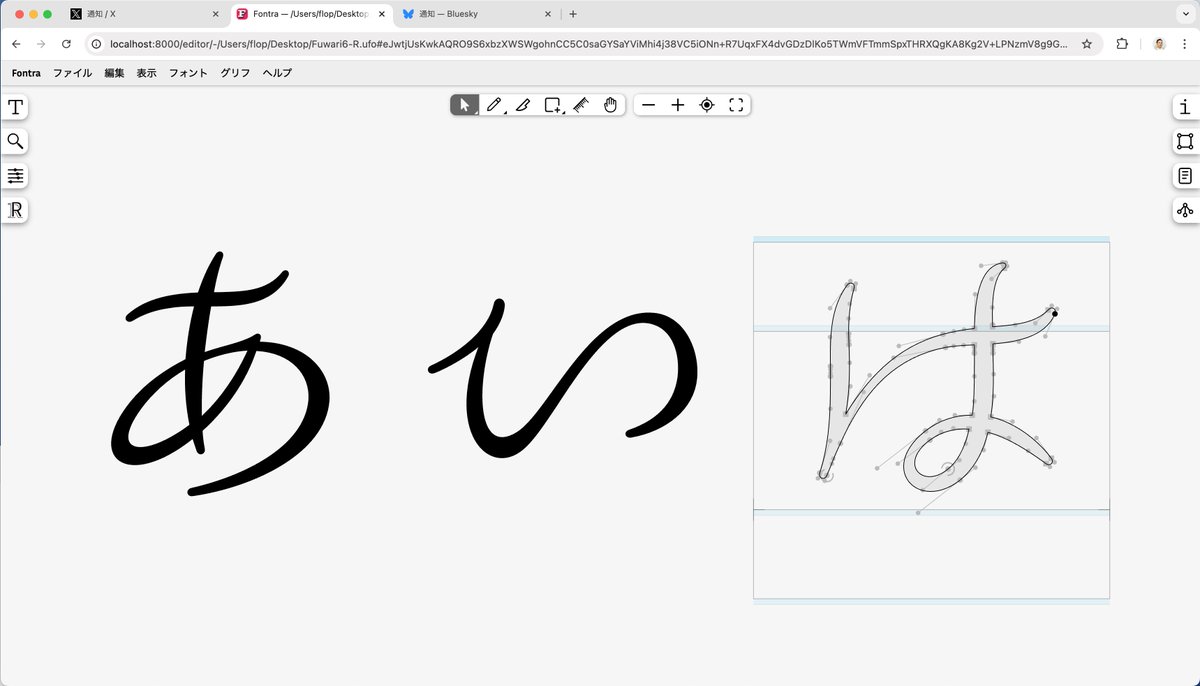Enter full screen with brackets icon
Viewport: 1200px width, 686px height.
736,105
